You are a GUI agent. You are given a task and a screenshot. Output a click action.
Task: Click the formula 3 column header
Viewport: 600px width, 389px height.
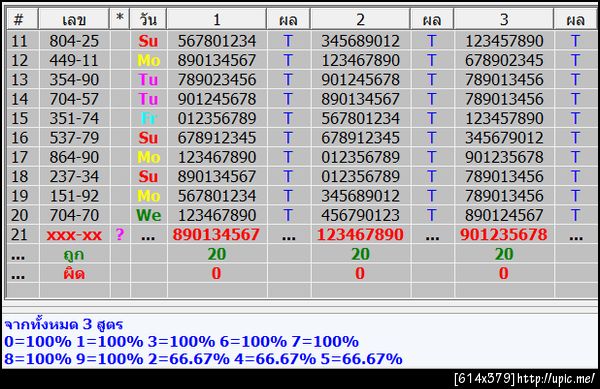point(504,19)
